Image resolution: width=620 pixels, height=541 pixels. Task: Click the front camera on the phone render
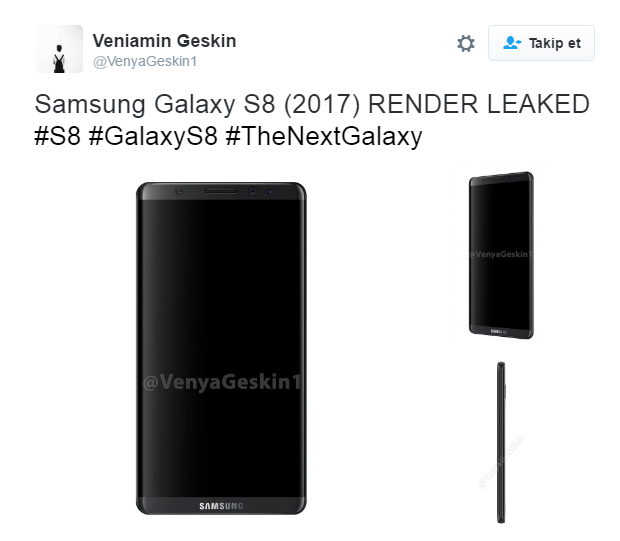coord(253,191)
